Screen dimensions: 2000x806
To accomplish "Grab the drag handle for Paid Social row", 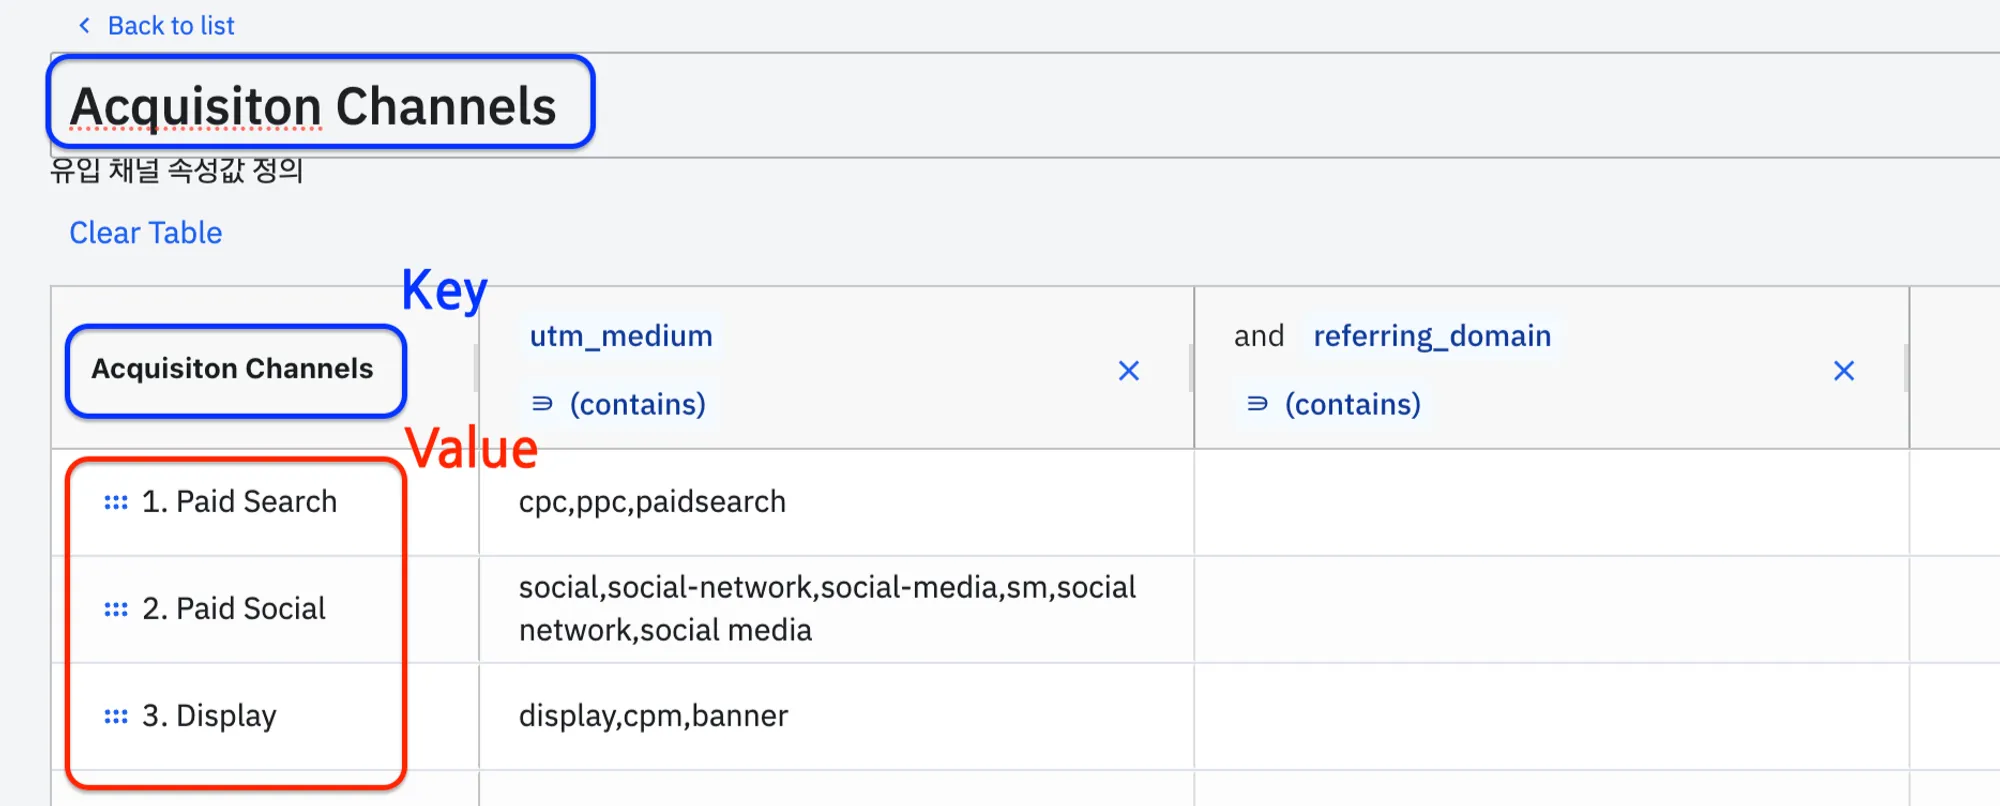I will click(116, 609).
